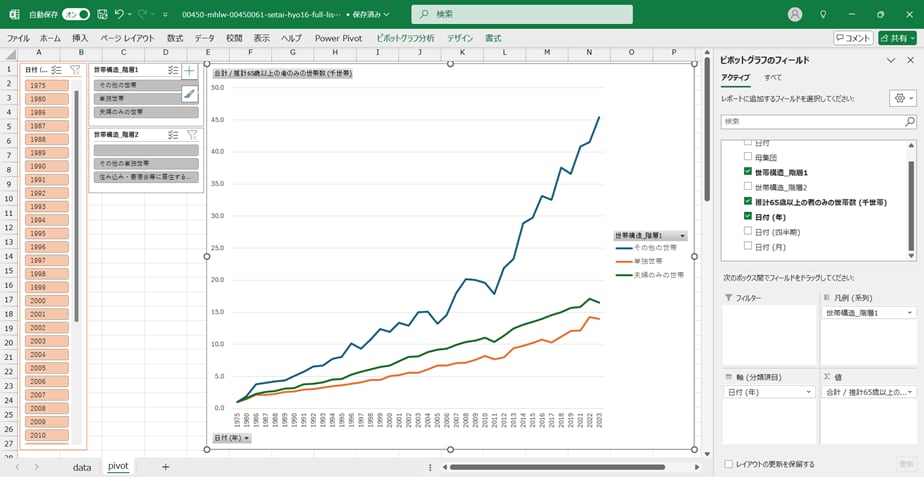Click the account profile avatar icon
This screenshot has width=924, height=477.
795,15
